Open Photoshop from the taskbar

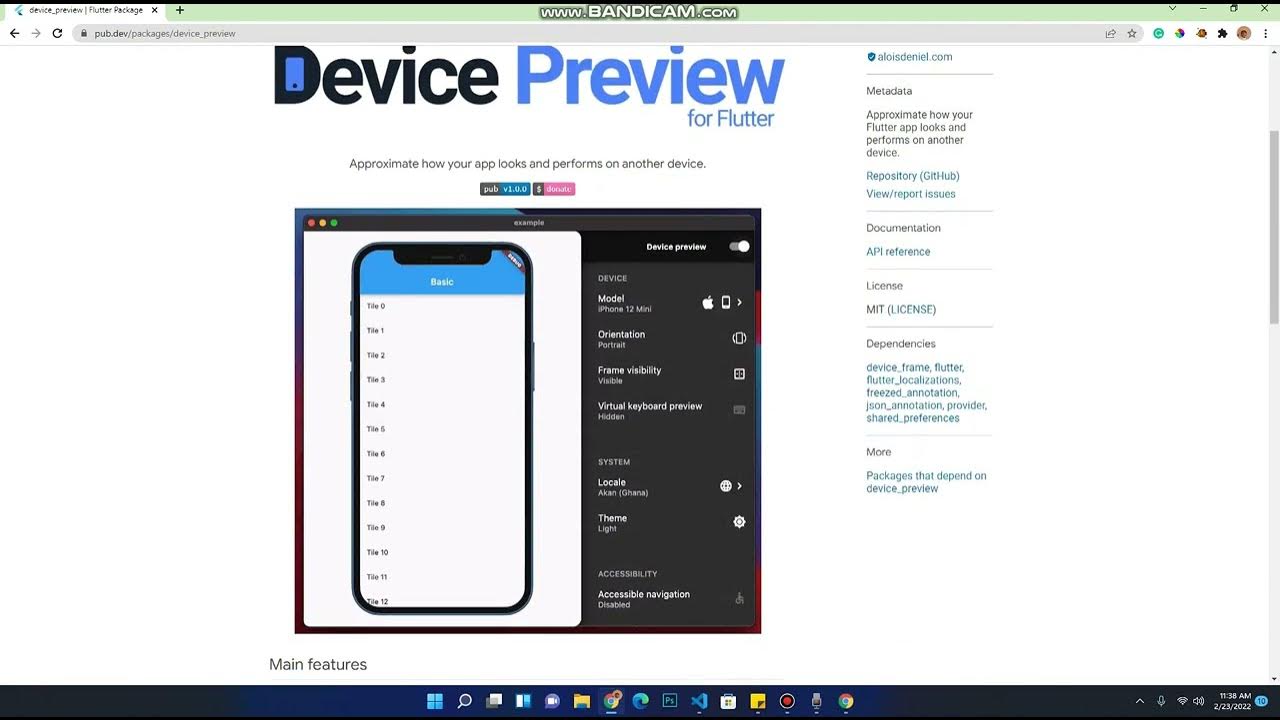tap(670, 701)
